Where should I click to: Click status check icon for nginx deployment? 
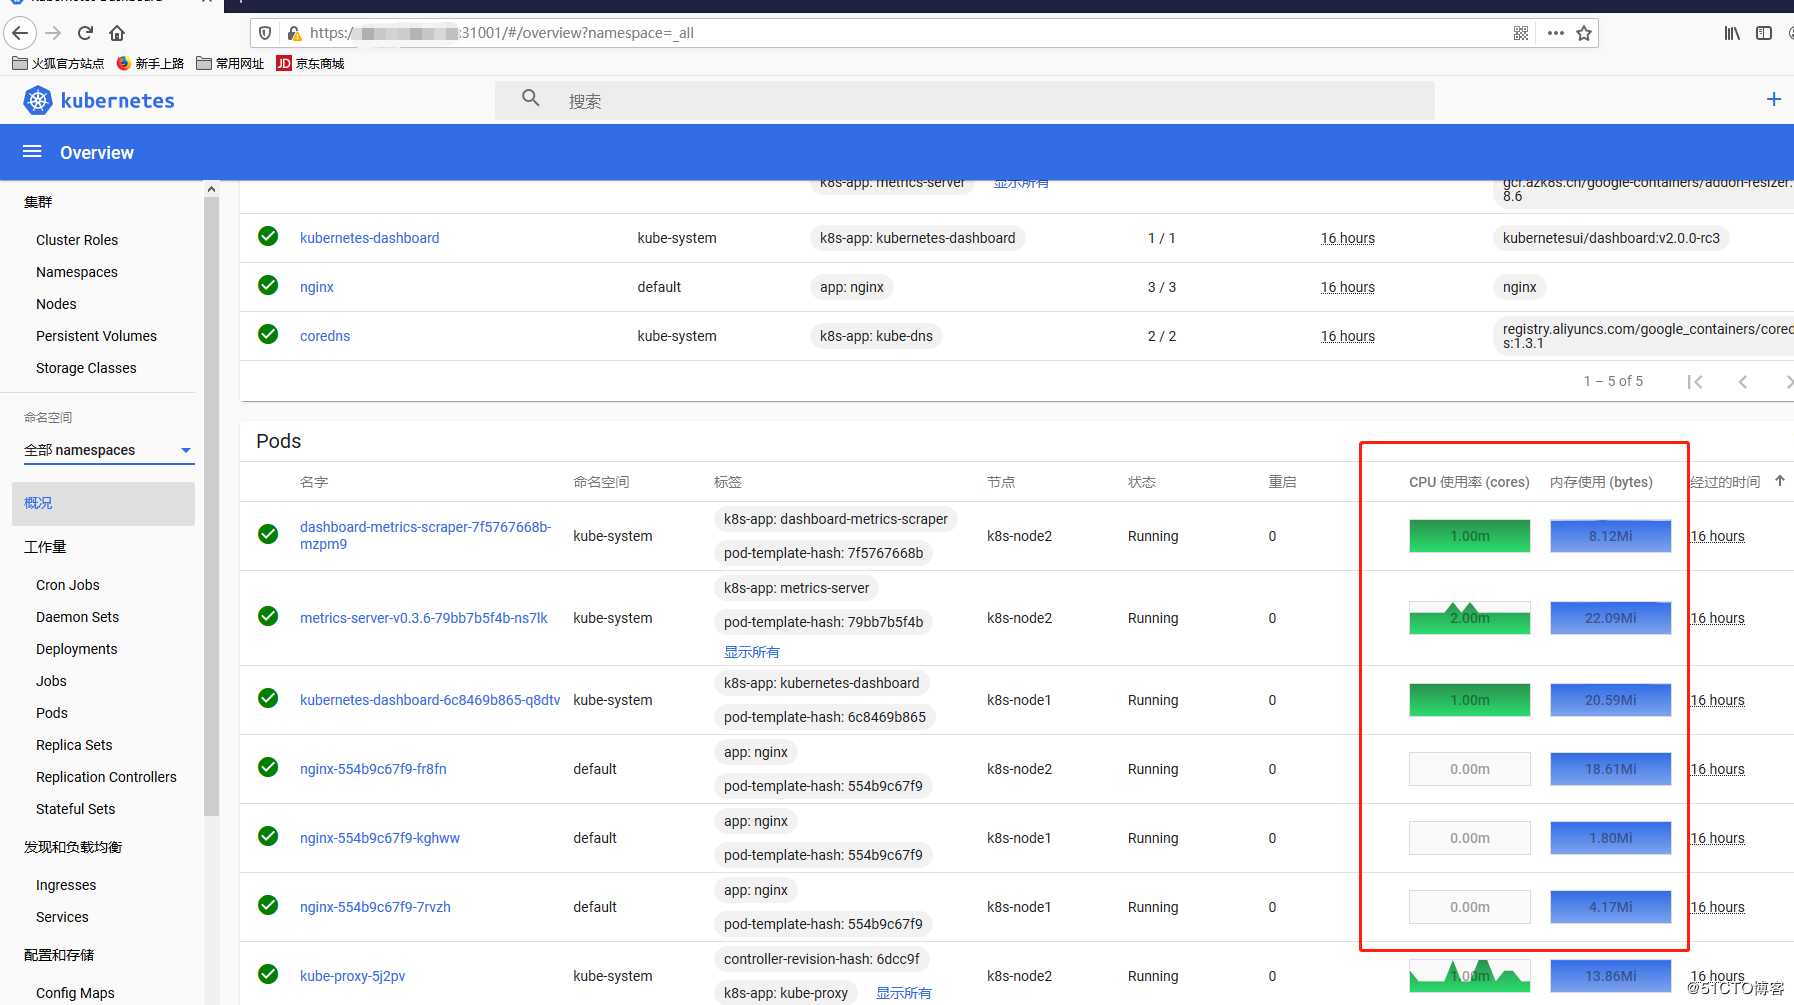[268, 285]
